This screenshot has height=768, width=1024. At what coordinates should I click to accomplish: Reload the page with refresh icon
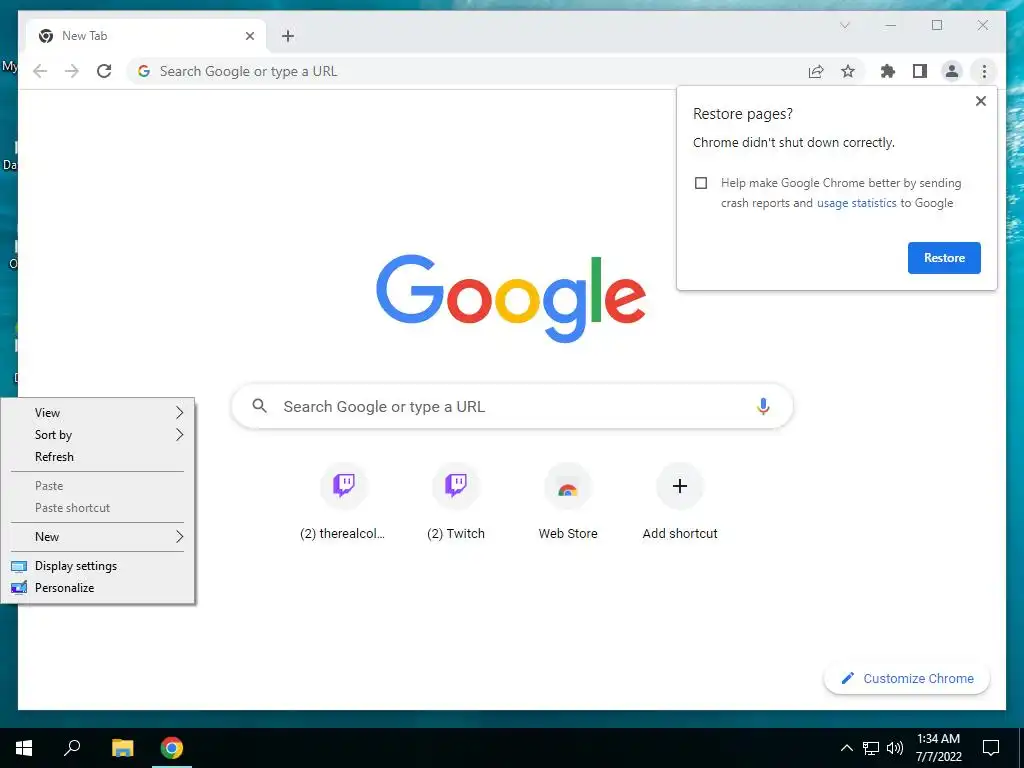(x=104, y=71)
